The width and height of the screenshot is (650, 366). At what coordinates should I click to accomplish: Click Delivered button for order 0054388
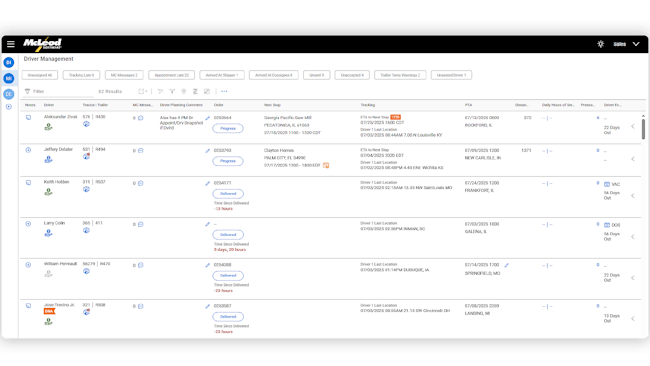[x=228, y=275]
